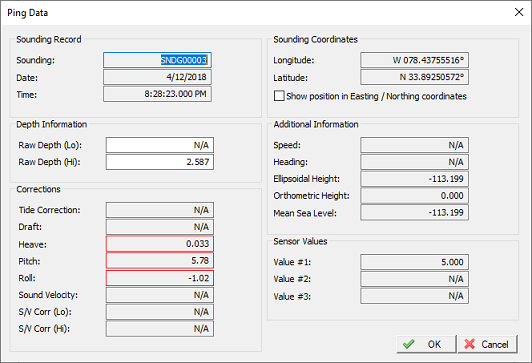Click the green checkmark OK button
The image size is (532, 363).
tap(426, 344)
